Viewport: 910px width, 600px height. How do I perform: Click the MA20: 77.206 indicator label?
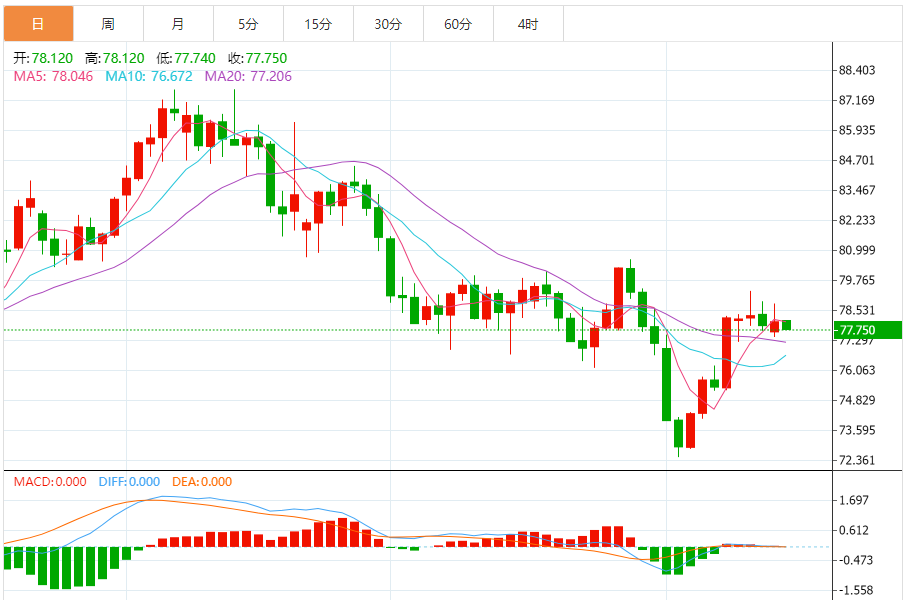248,77
